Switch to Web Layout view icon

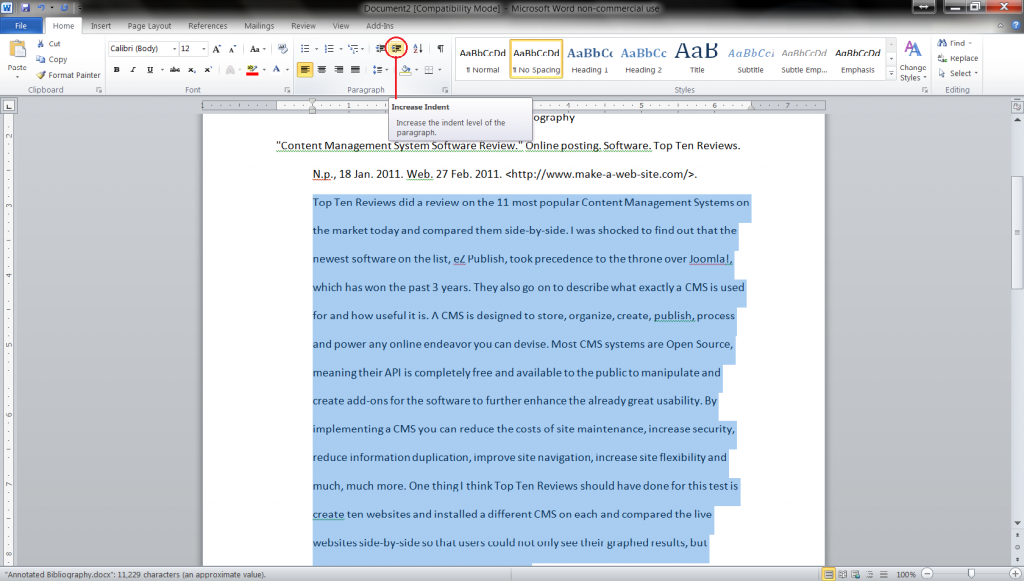click(x=855, y=574)
